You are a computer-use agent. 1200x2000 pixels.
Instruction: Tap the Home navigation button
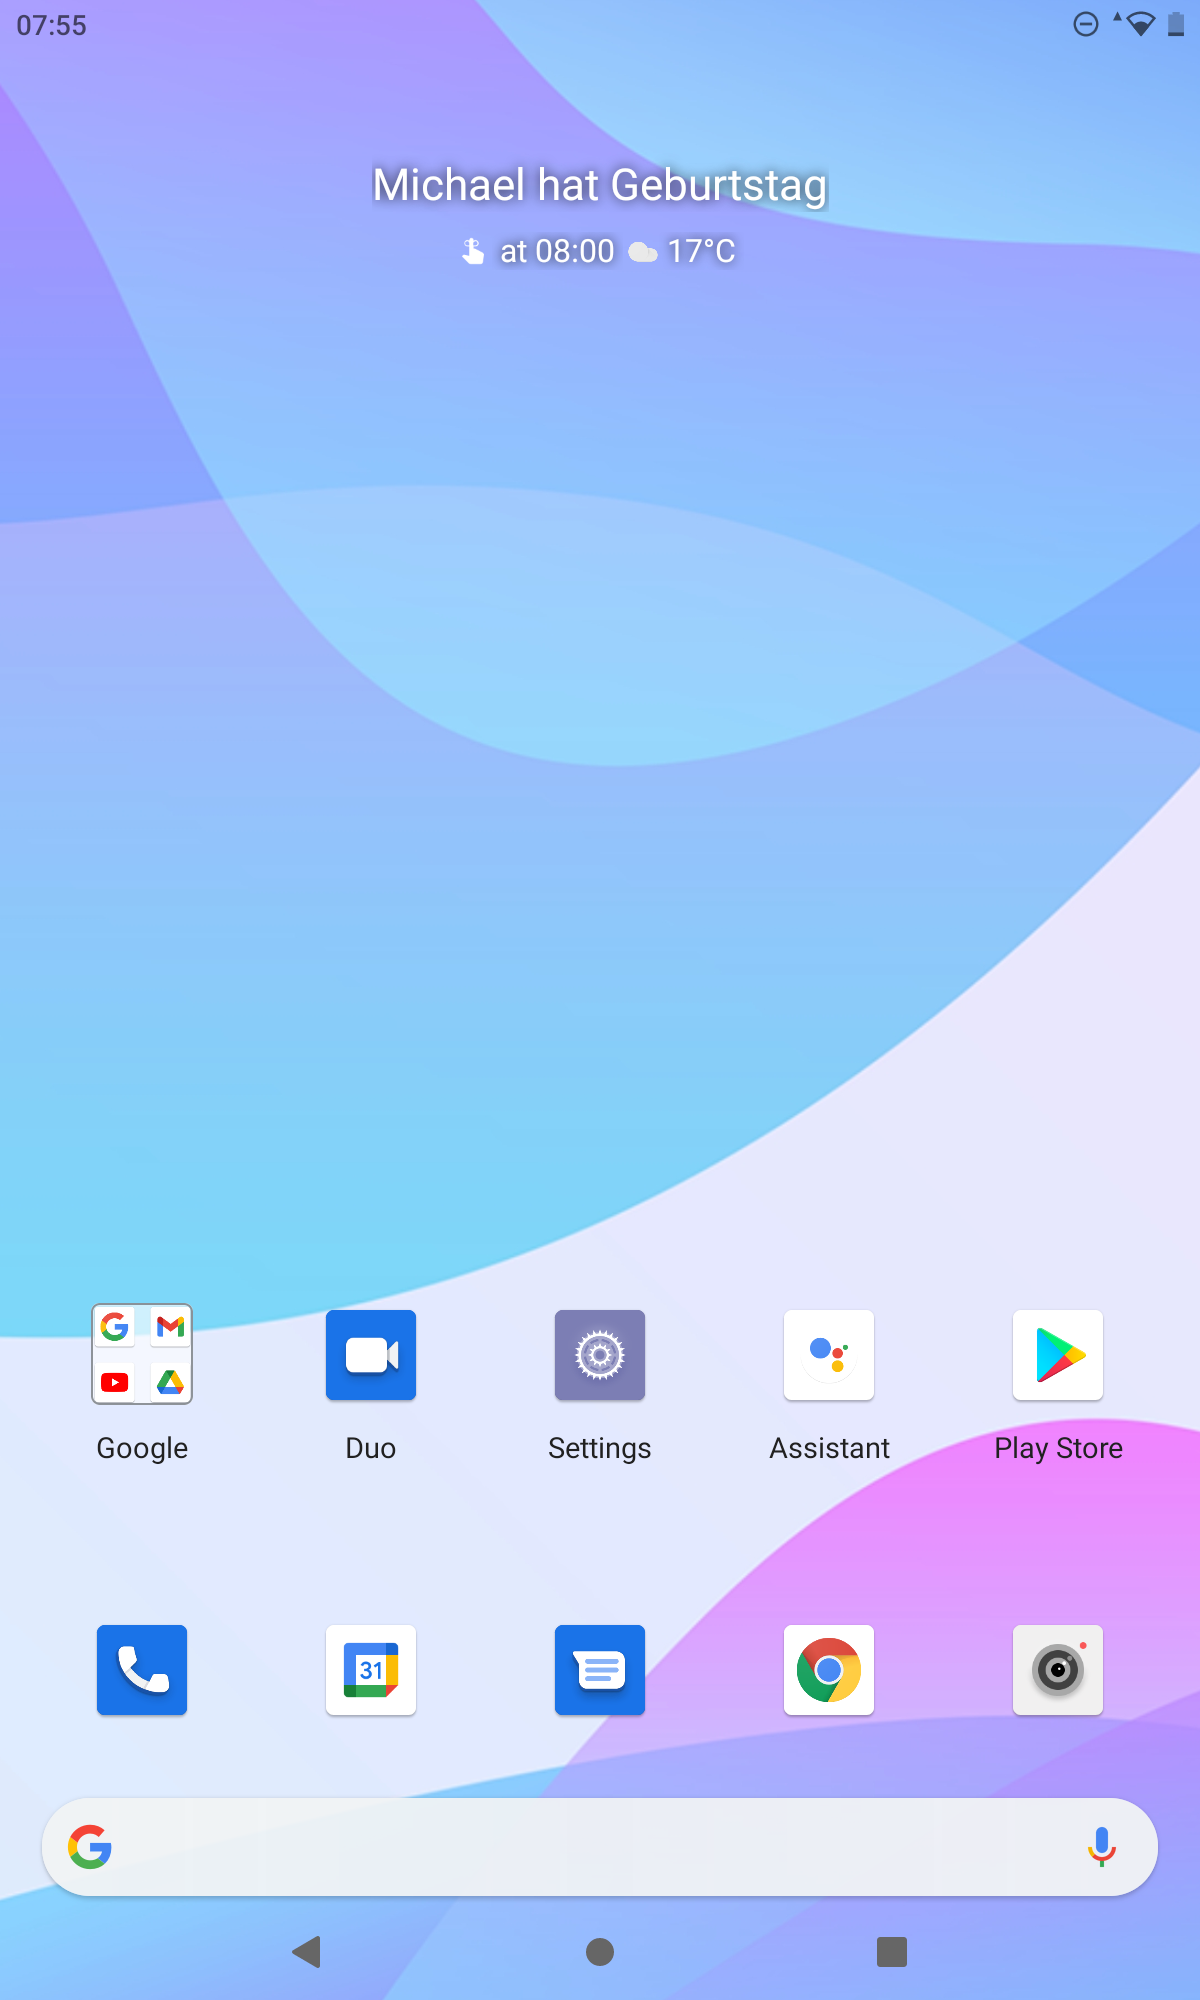click(600, 1951)
